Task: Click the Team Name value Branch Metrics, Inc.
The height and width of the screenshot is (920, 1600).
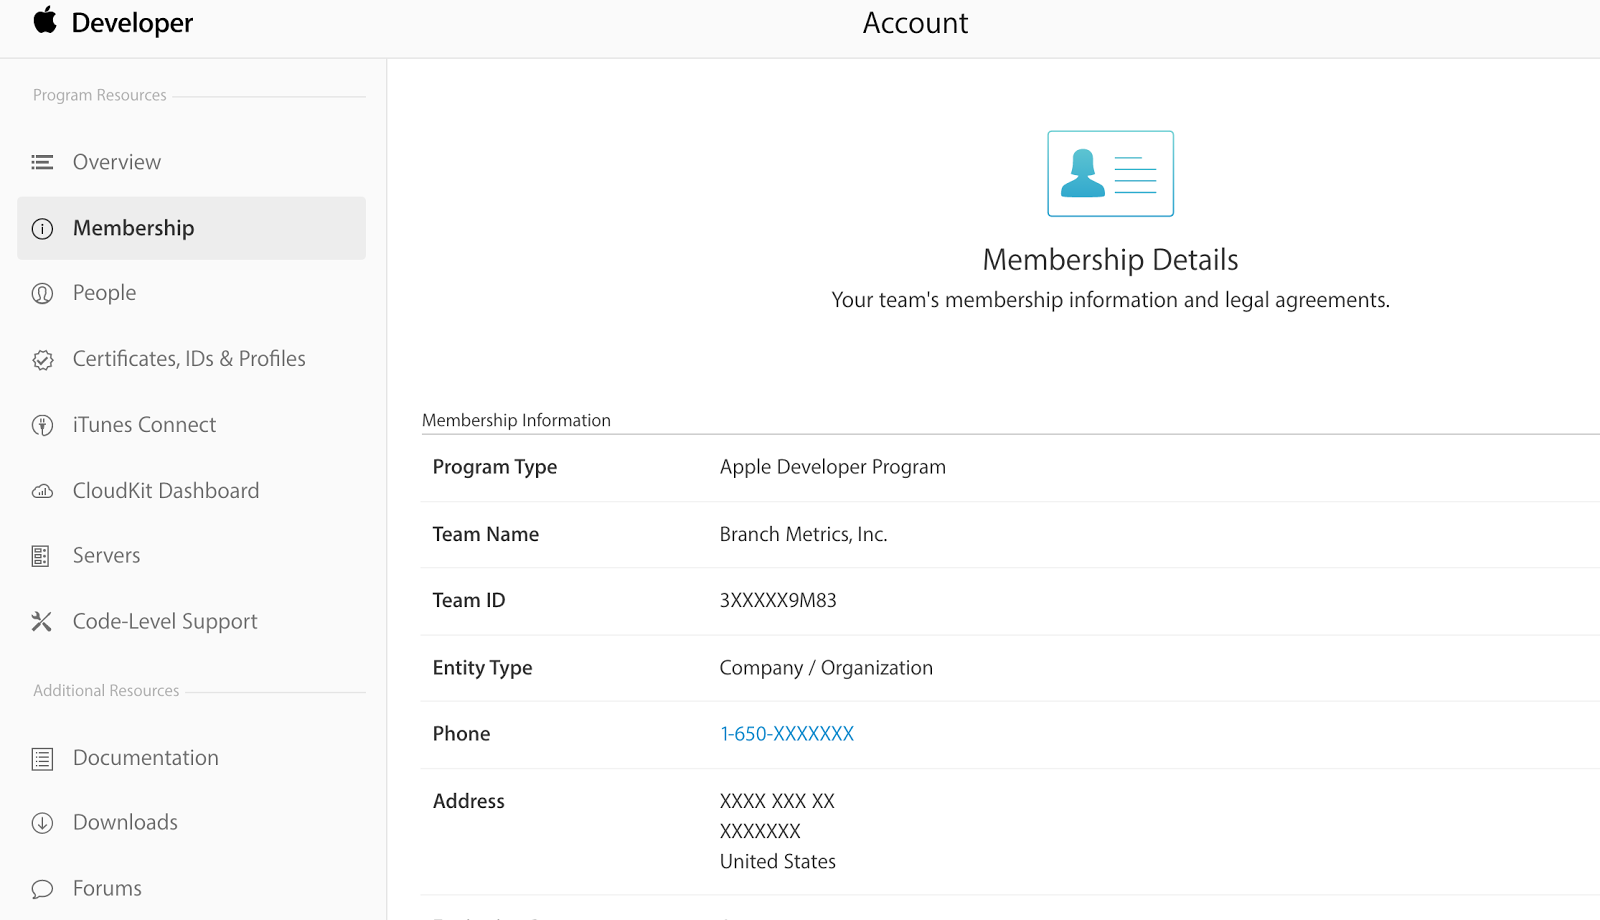Action: pyautogui.click(x=802, y=534)
